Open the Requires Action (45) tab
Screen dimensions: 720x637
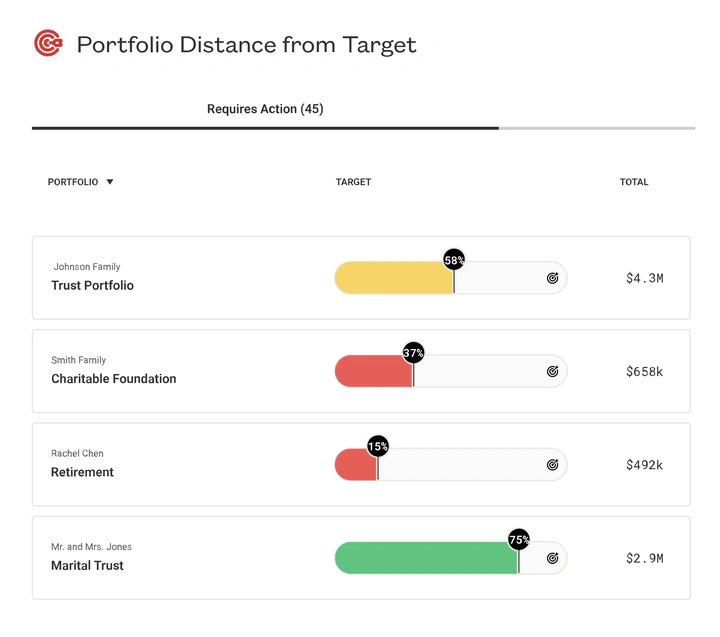tap(265, 109)
